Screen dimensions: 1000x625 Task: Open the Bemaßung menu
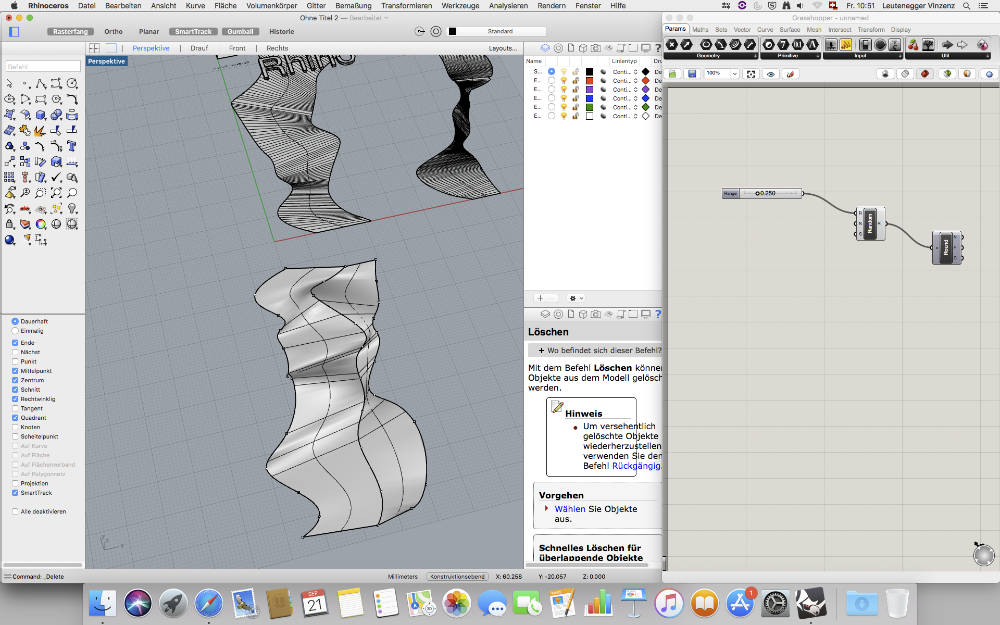353,5
